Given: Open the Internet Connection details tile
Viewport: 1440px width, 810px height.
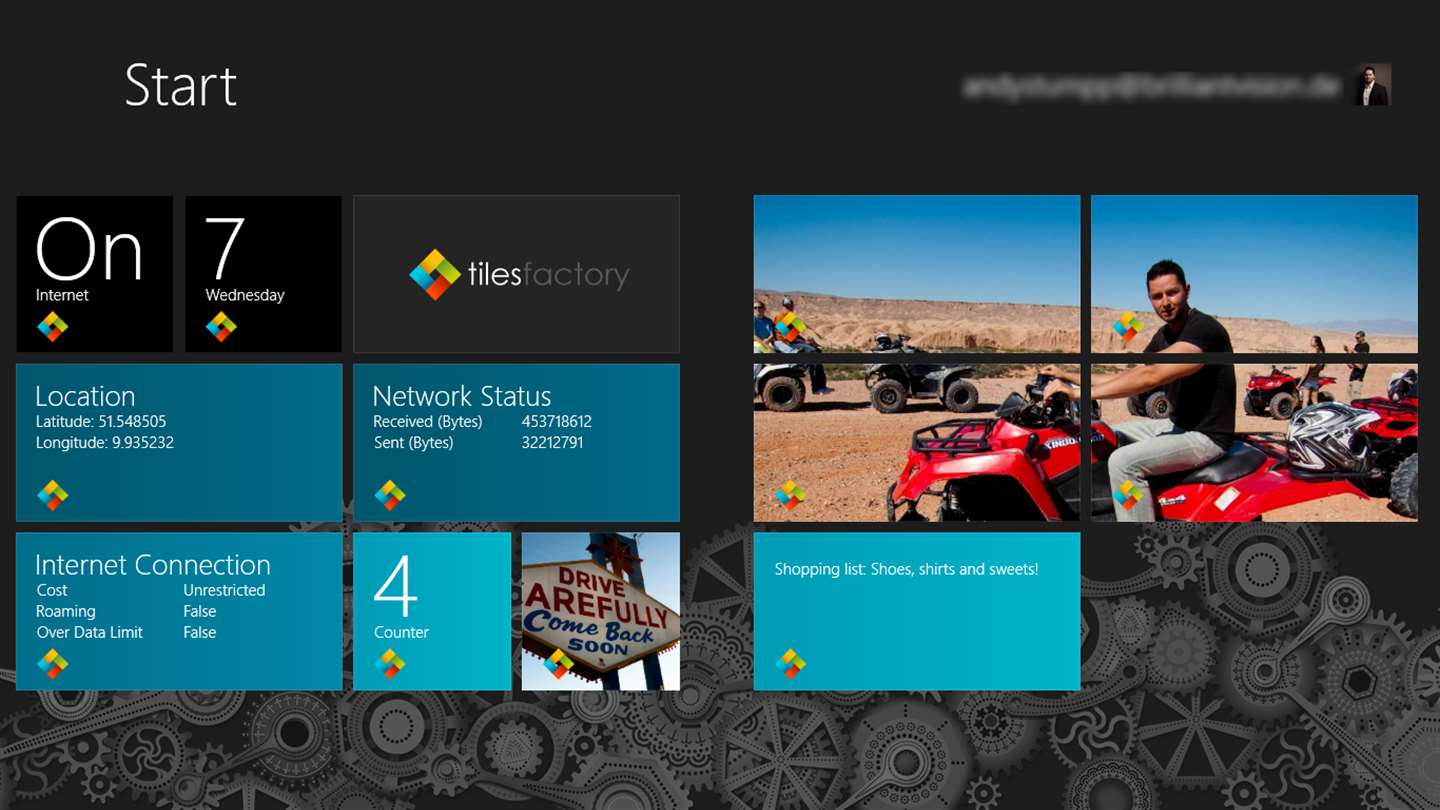Looking at the screenshot, I should click(x=179, y=611).
